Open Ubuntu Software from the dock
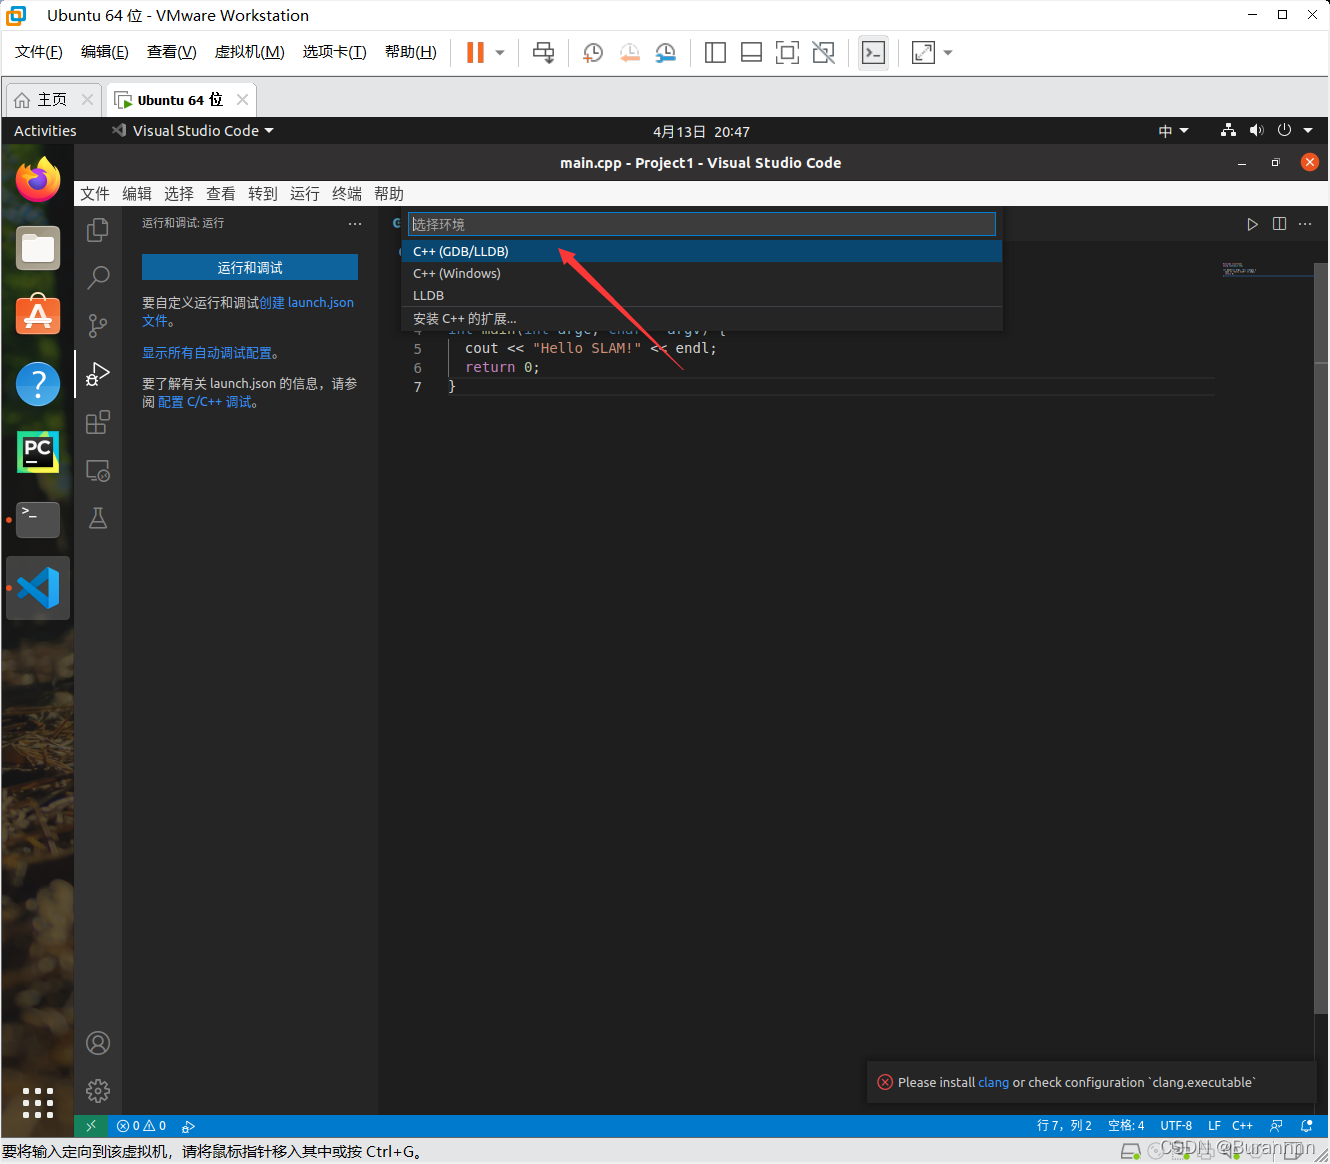This screenshot has height=1164, width=1330. click(38, 316)
